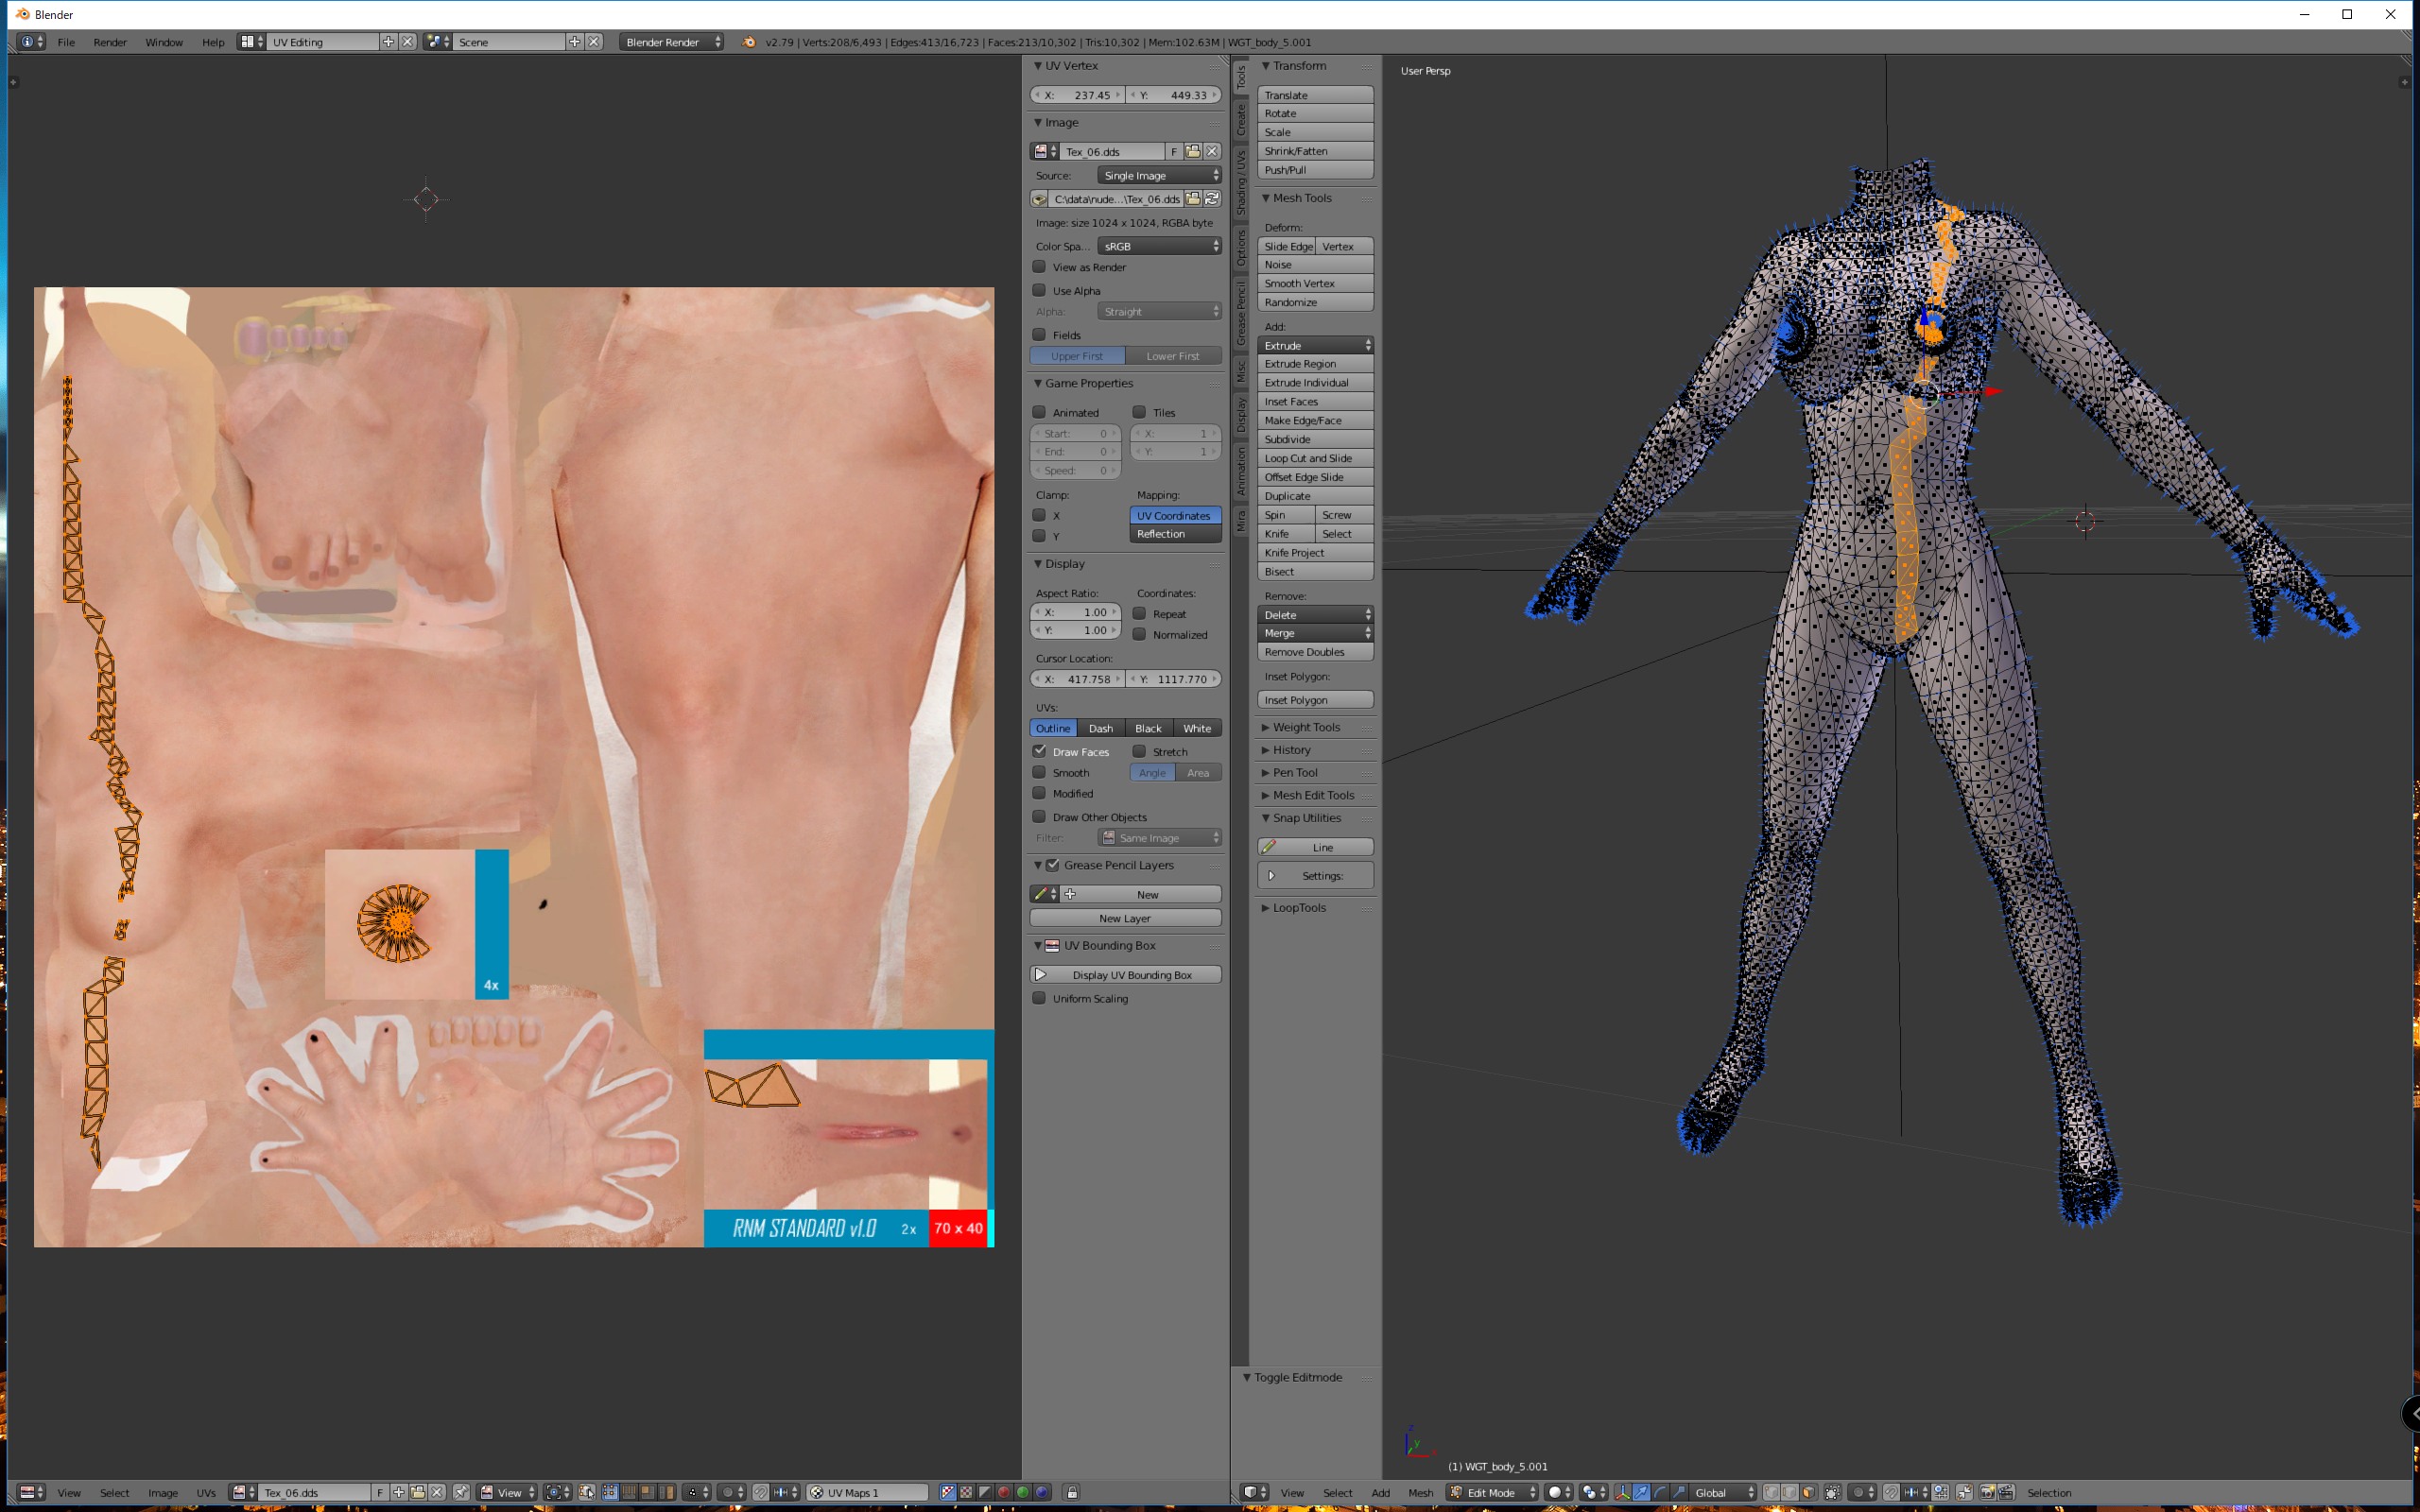2420x1512 pixels.
Task: Click Remove Doubles button
Action: click(x=1315, y=652)
